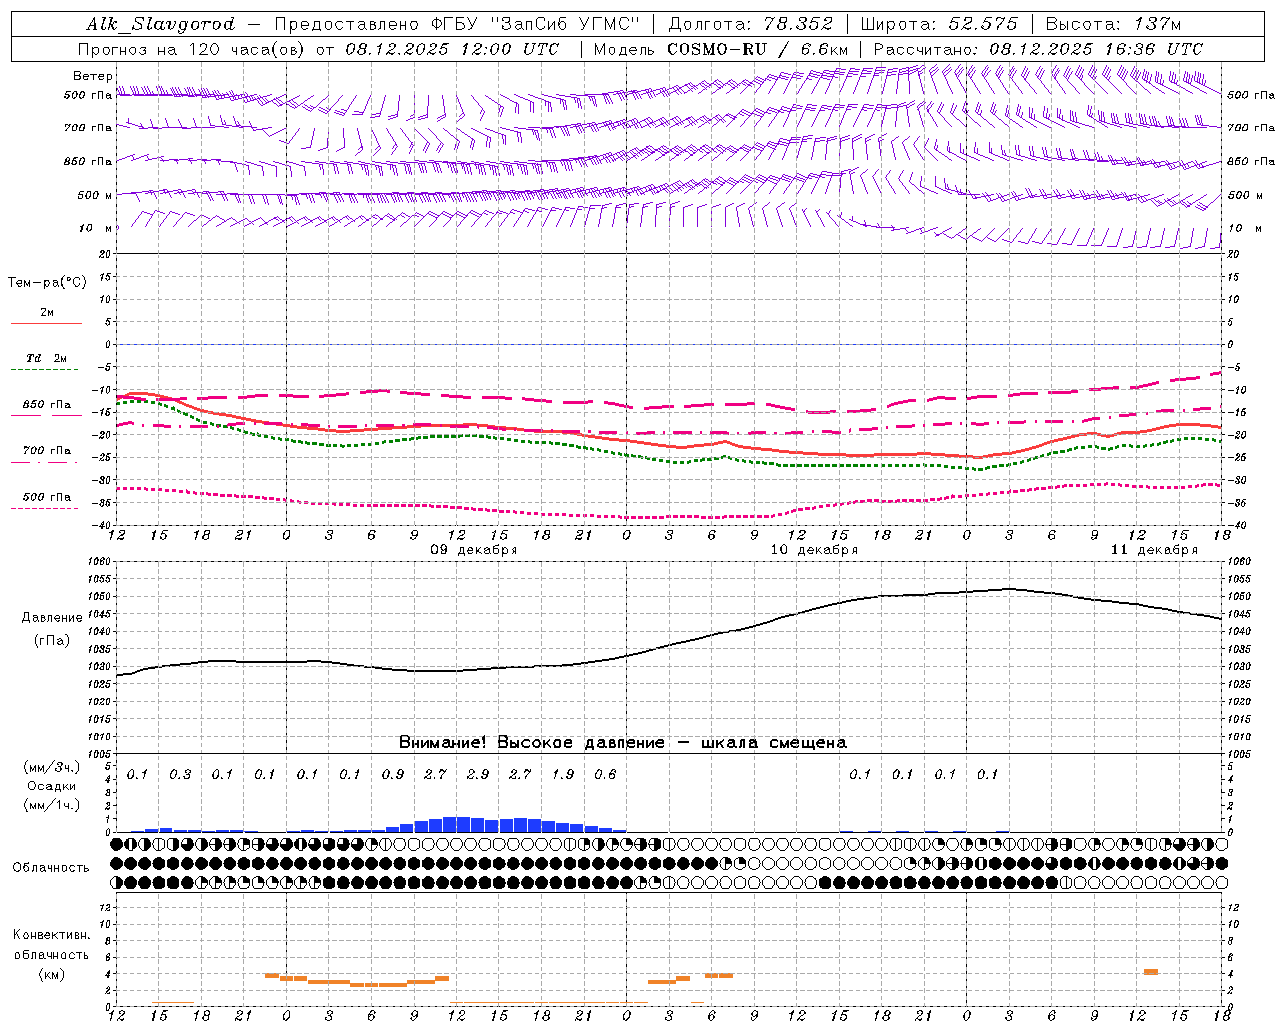Click the 2.9 peak precipitation value
The image size is (1280, 1024).
tap(478, 775)
